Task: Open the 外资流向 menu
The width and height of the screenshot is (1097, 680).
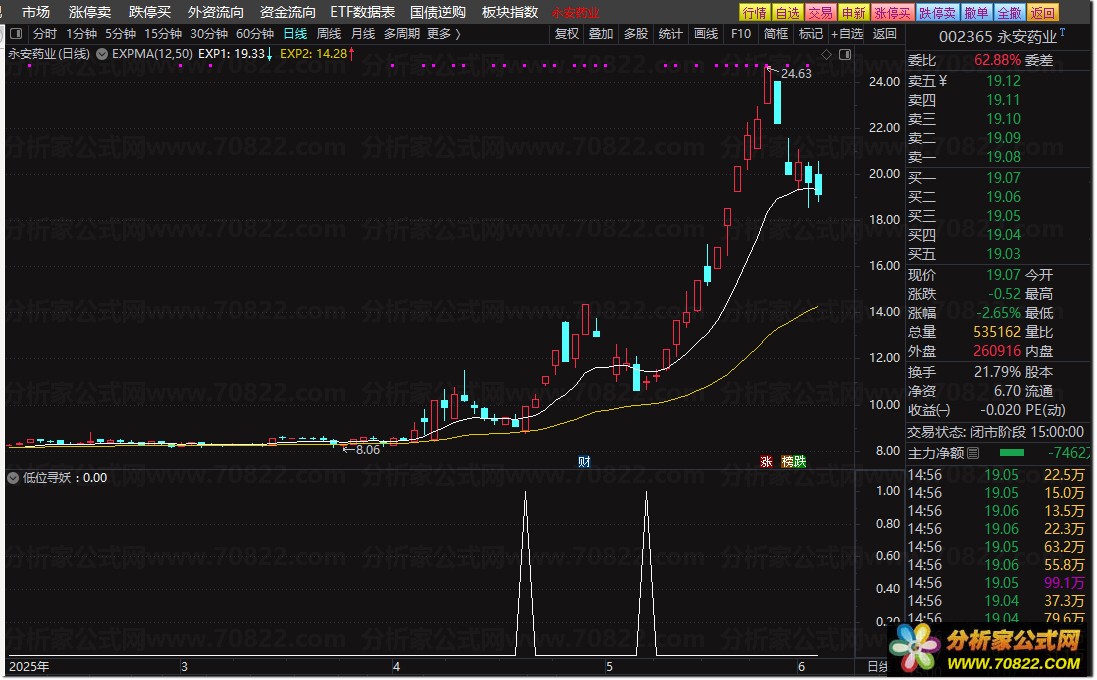Action: tap(215, 13)
